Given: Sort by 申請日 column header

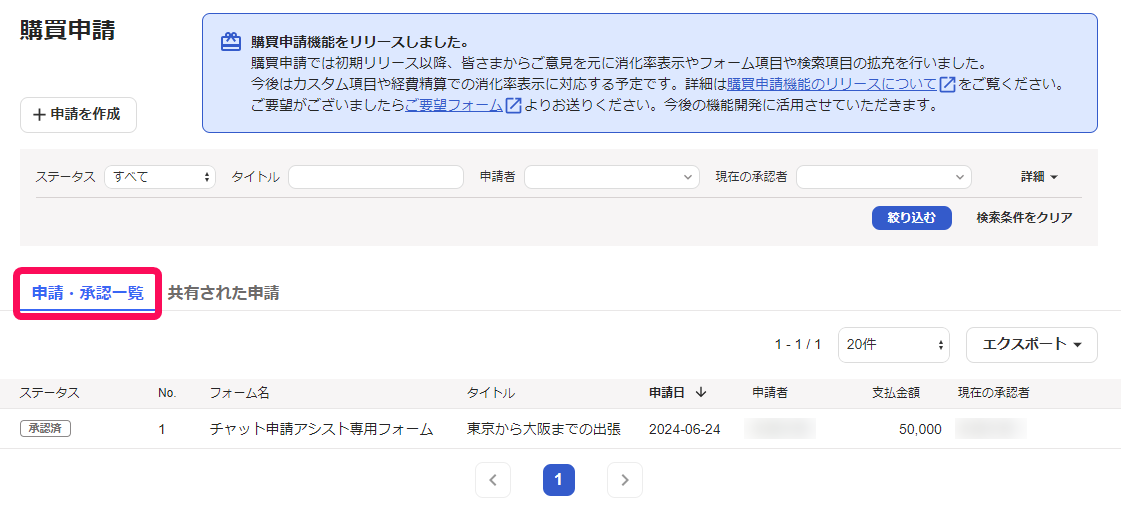Looking at the screenshot, I should [x=678, y=392].
